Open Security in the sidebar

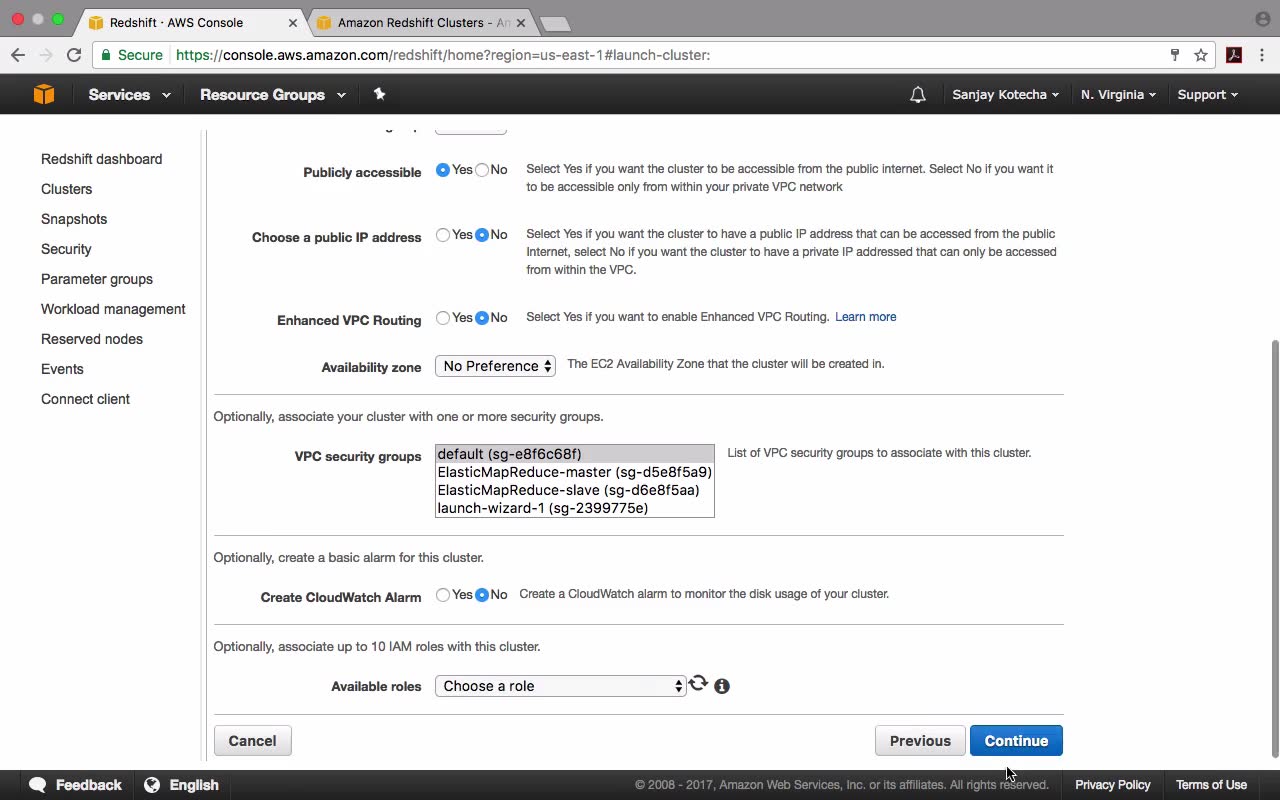click(x=66, y=249)
